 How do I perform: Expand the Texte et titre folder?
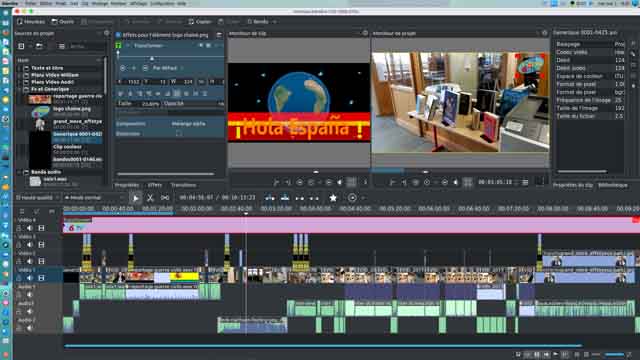[x=19, y=68]
